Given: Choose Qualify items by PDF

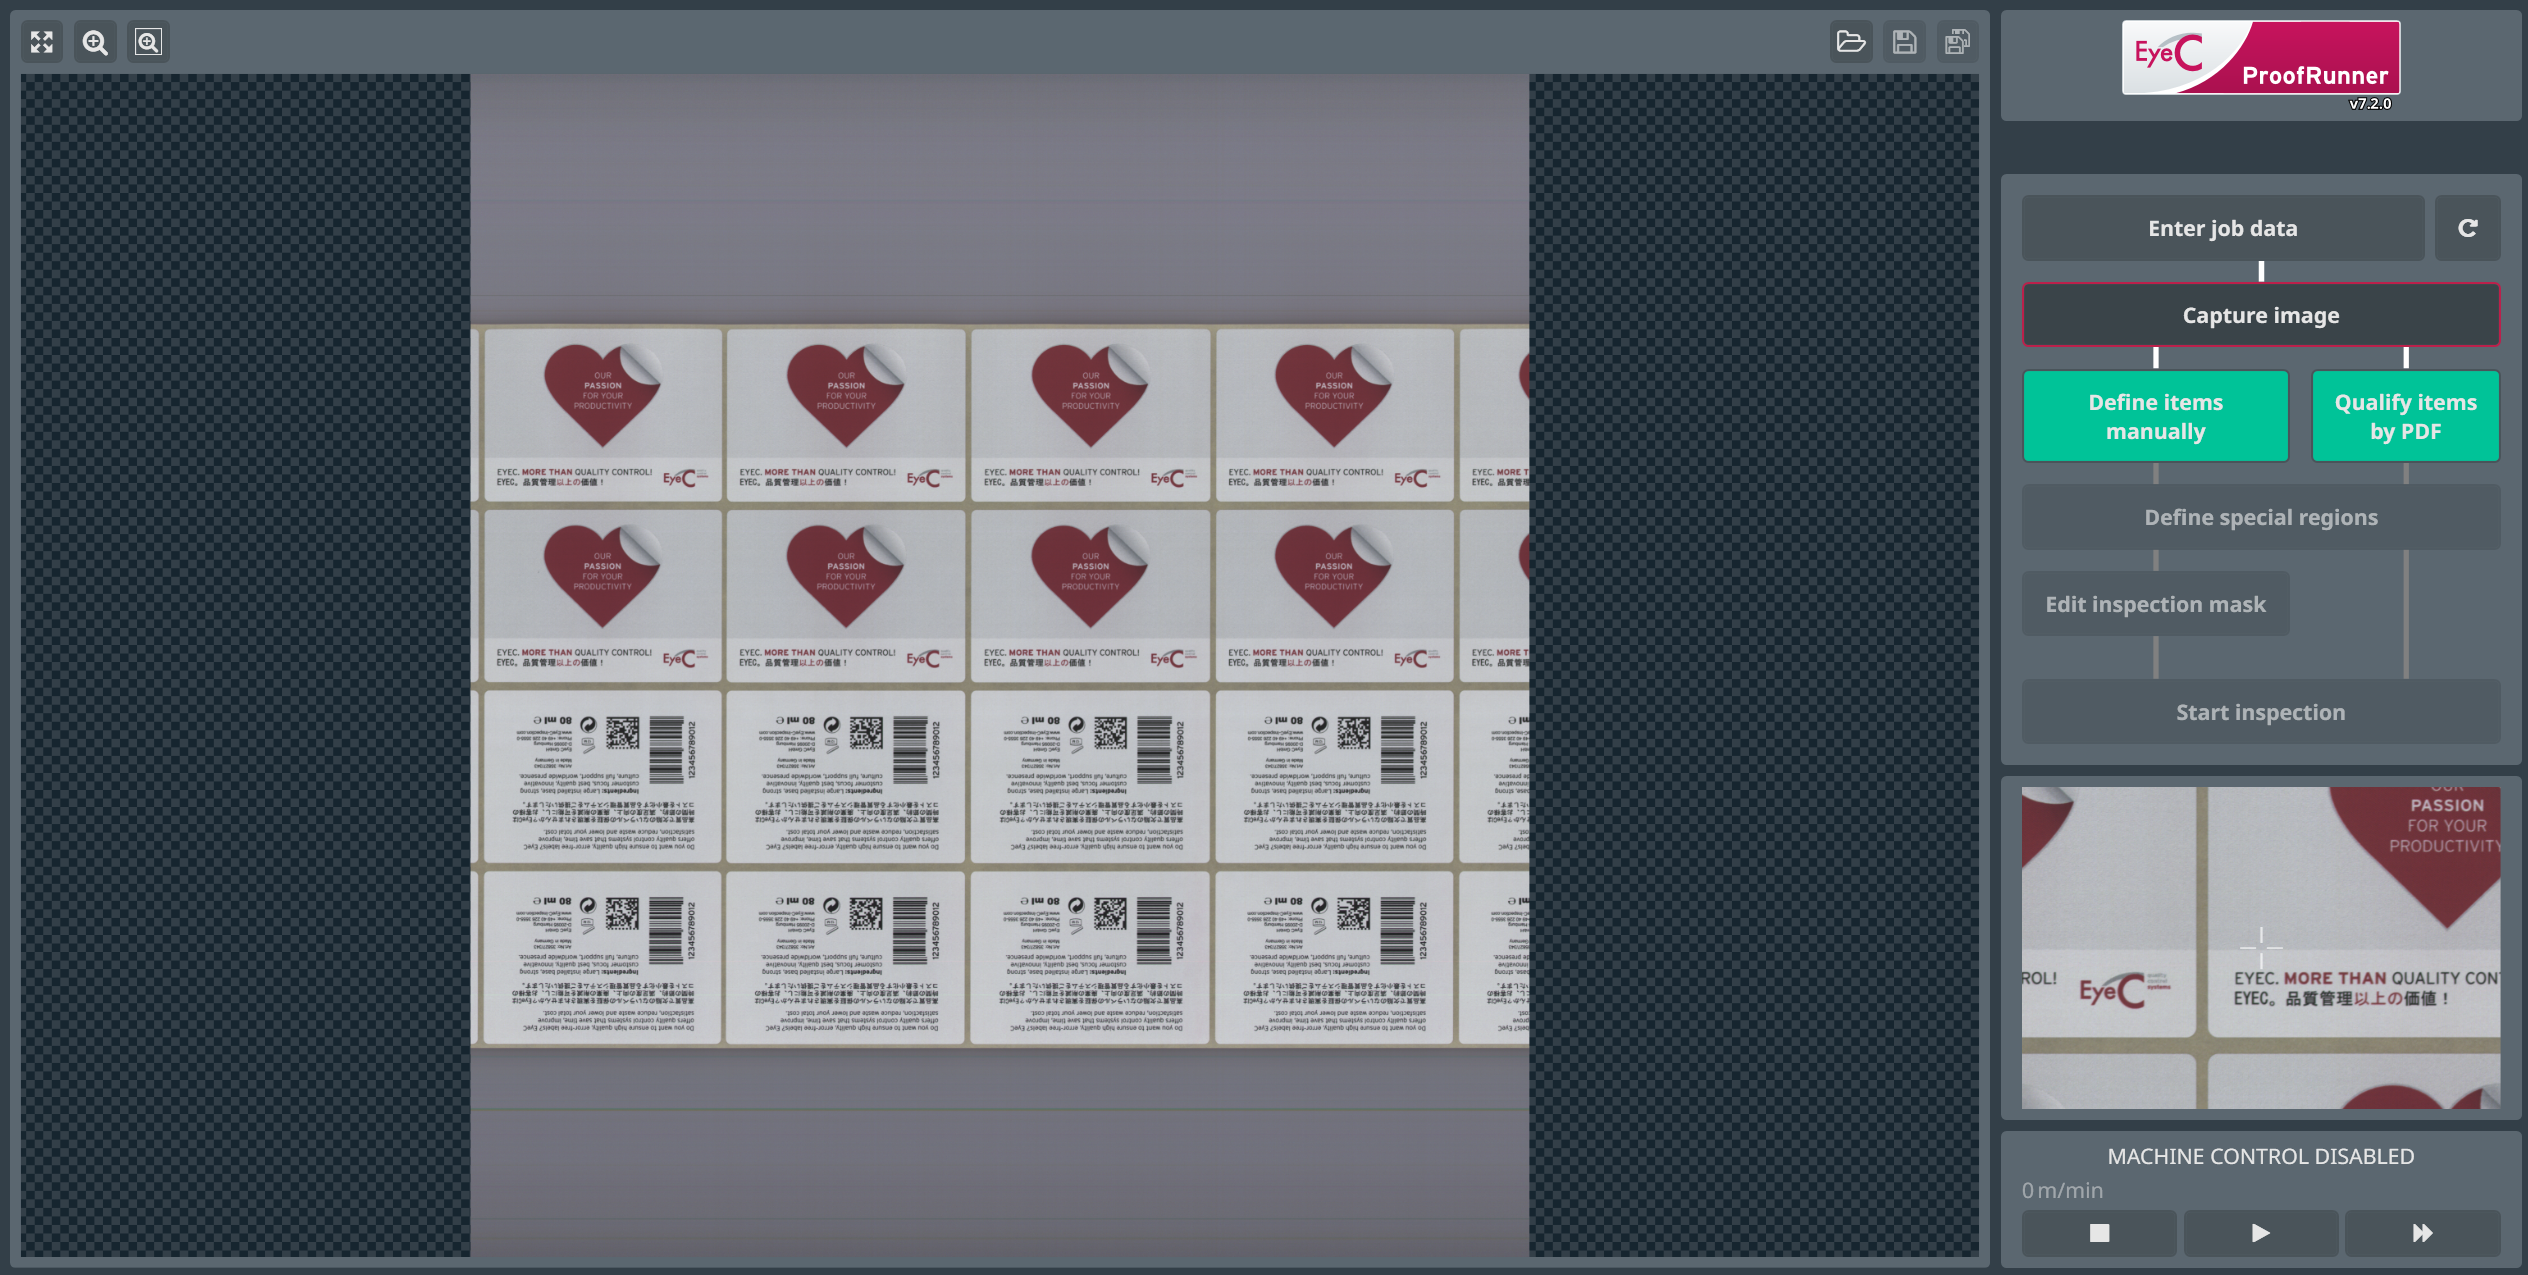Looking at the screenshot, I should (2406, 417).
